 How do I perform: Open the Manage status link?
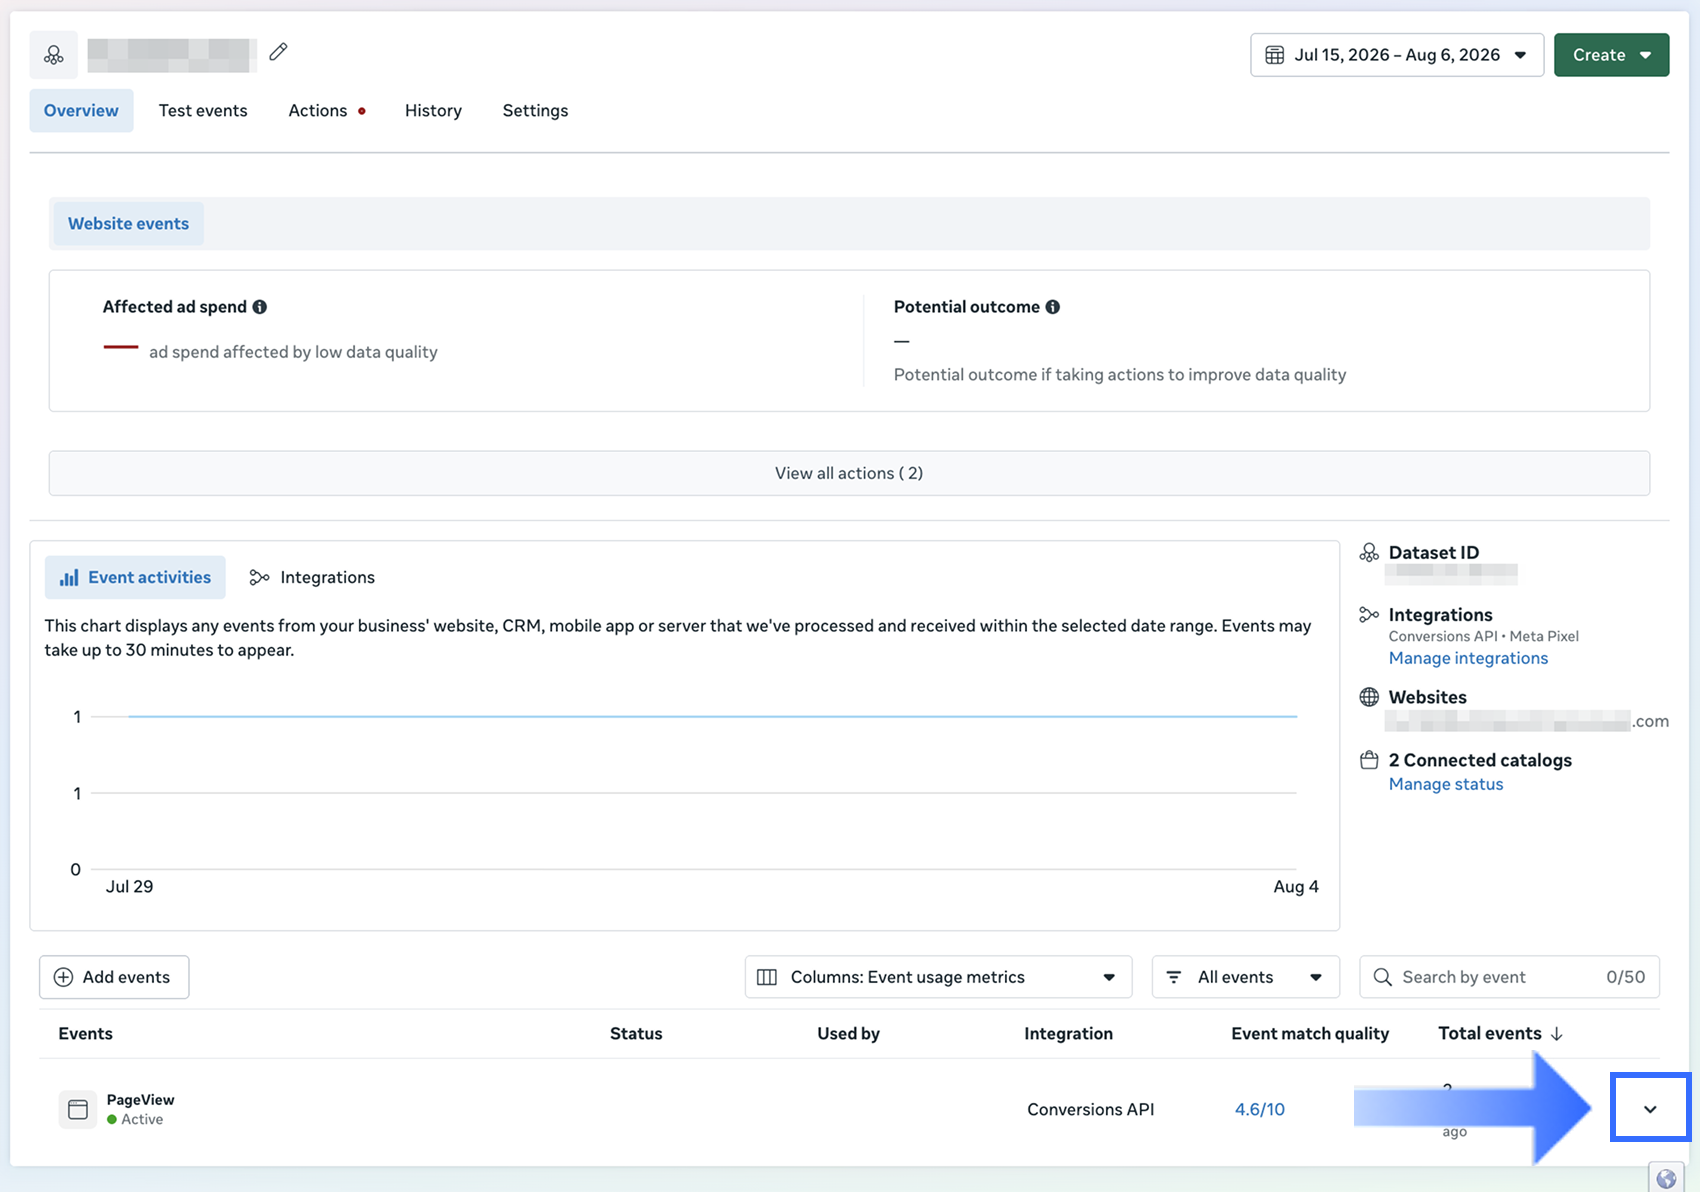(1446, 784)
